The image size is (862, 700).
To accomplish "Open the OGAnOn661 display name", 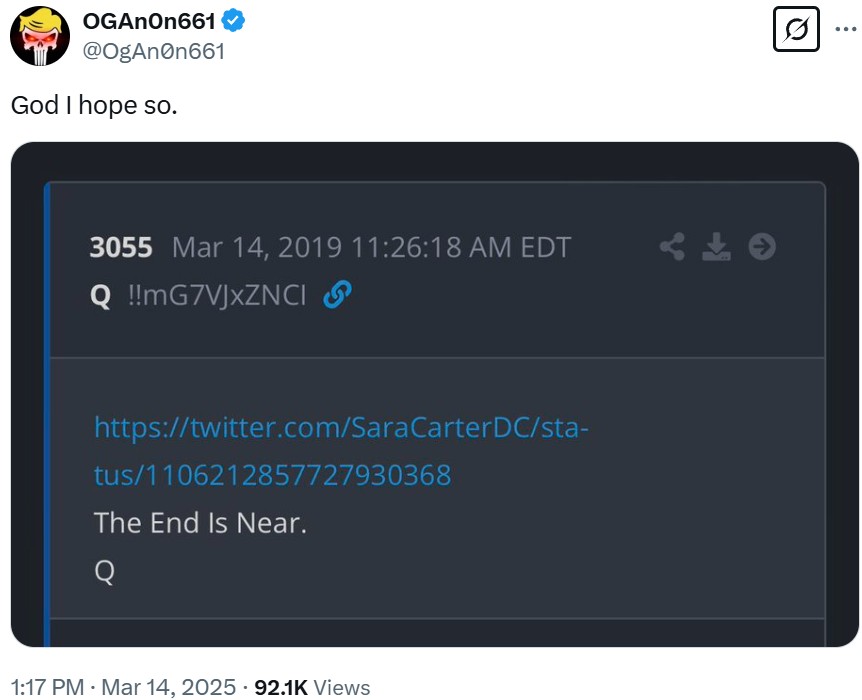I will tap(148, 21).
